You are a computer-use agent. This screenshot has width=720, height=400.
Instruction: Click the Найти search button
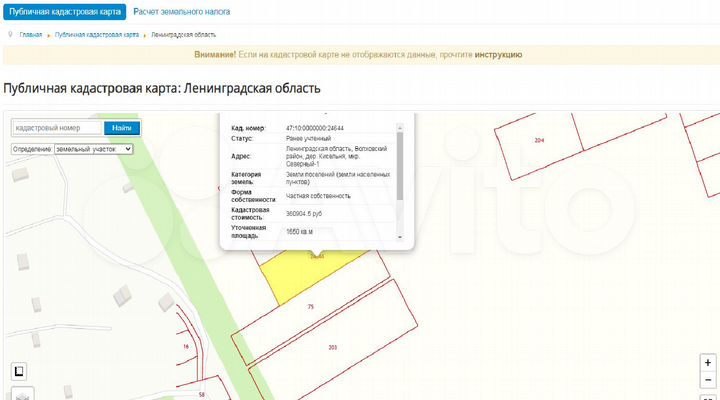122,128
